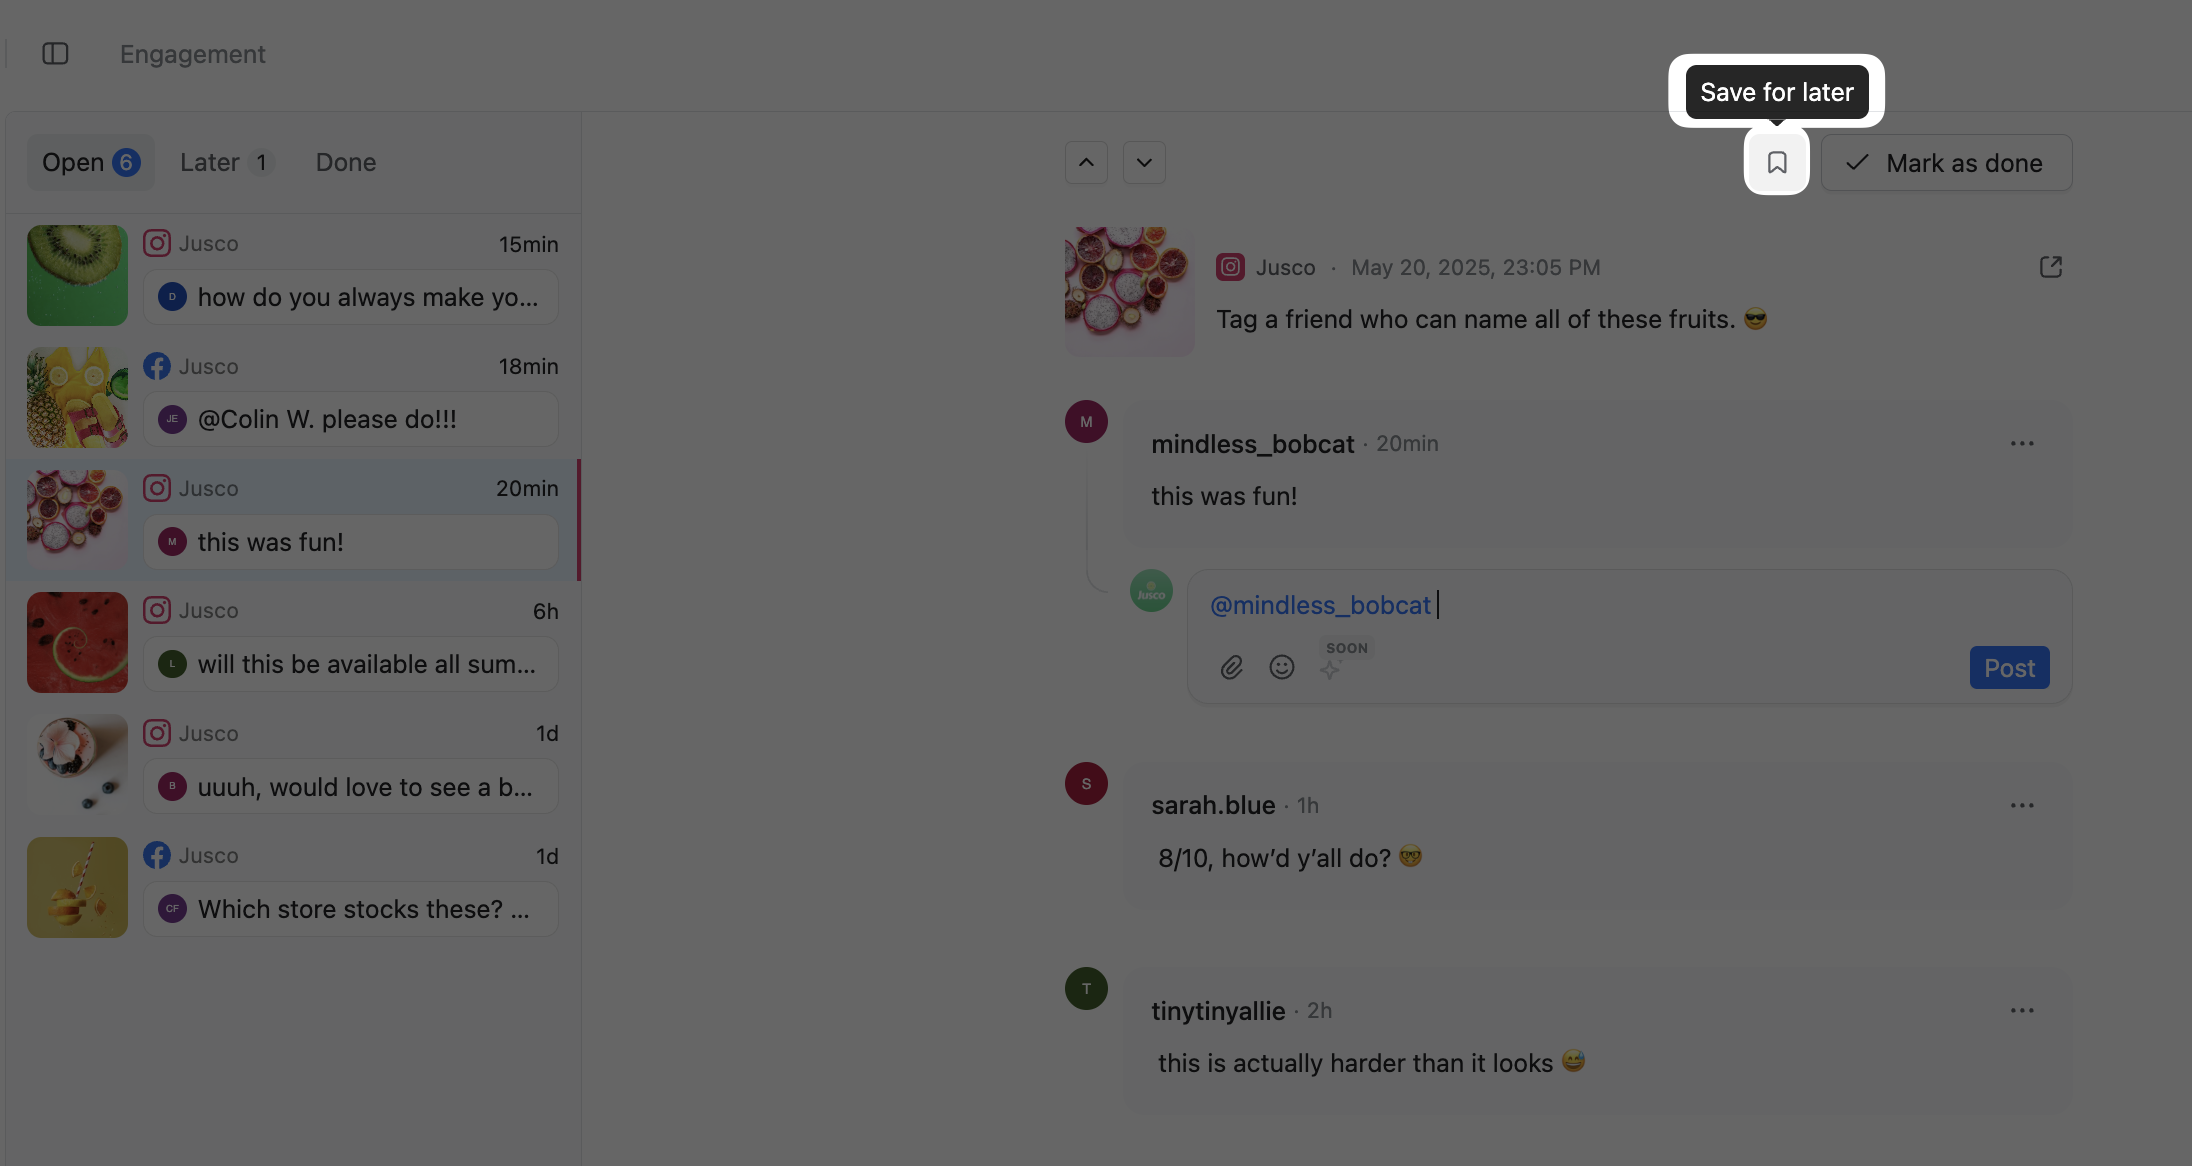Open more options for tinytinyallie comment
The image size is (2192, 1166).
(2022, 1010)
